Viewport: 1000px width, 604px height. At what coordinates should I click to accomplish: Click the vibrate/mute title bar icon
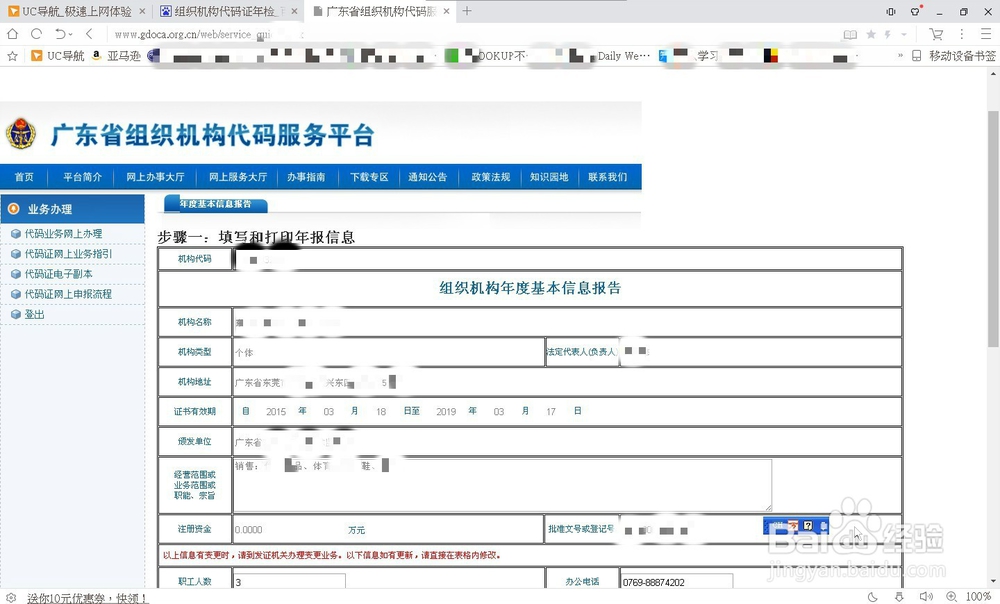click(x=891, y=11)
